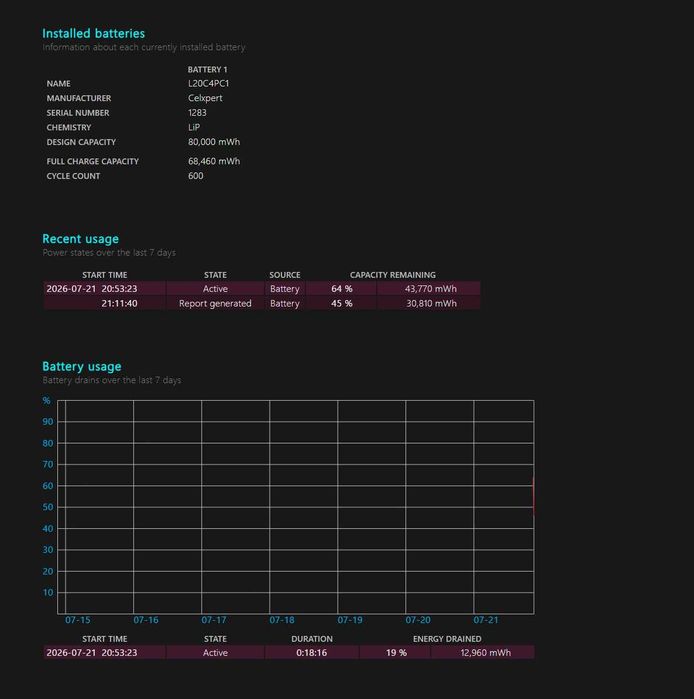Click the 50 tick on chart axis
Viewport: 694px width, 699px height.
pos(48,507)
